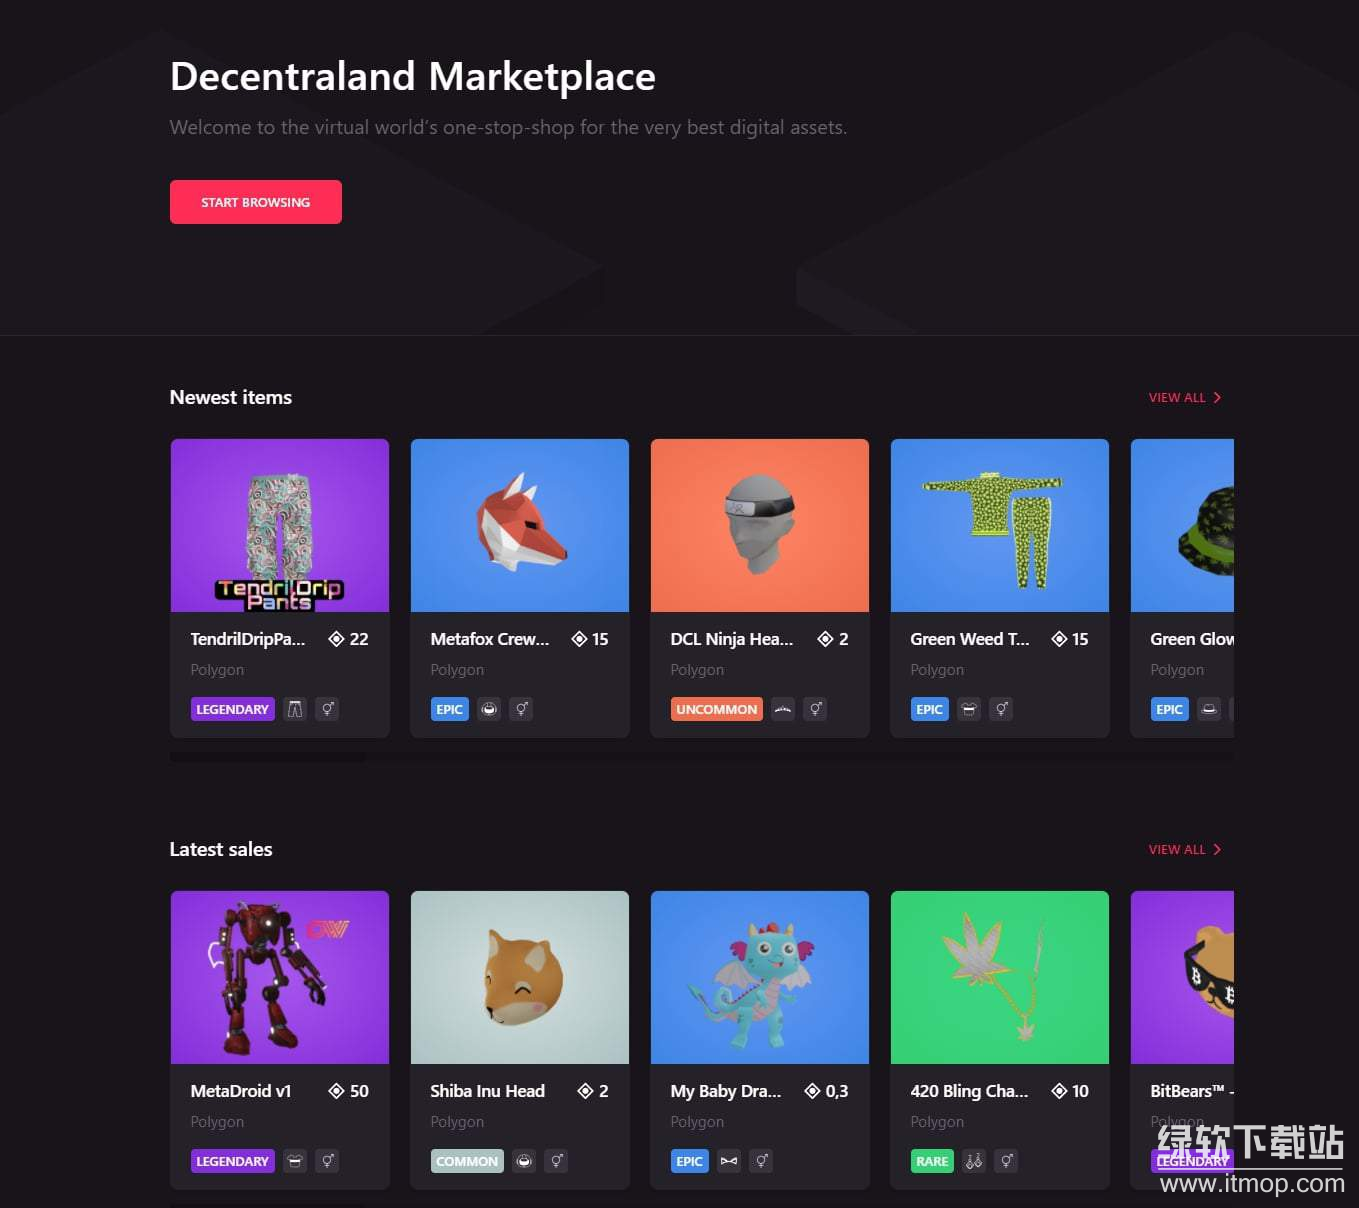
Task: Click the Common badge on Shiba Inu Head
Action: click(x=467, y=1161)
